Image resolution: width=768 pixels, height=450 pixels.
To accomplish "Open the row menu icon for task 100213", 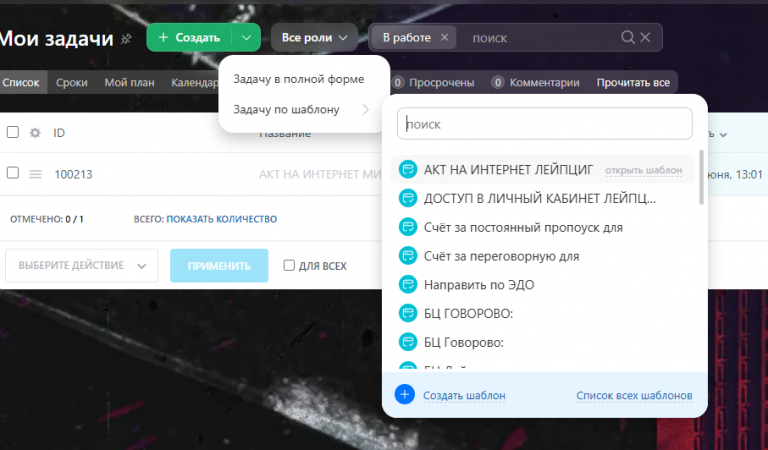I will [35, 174].
